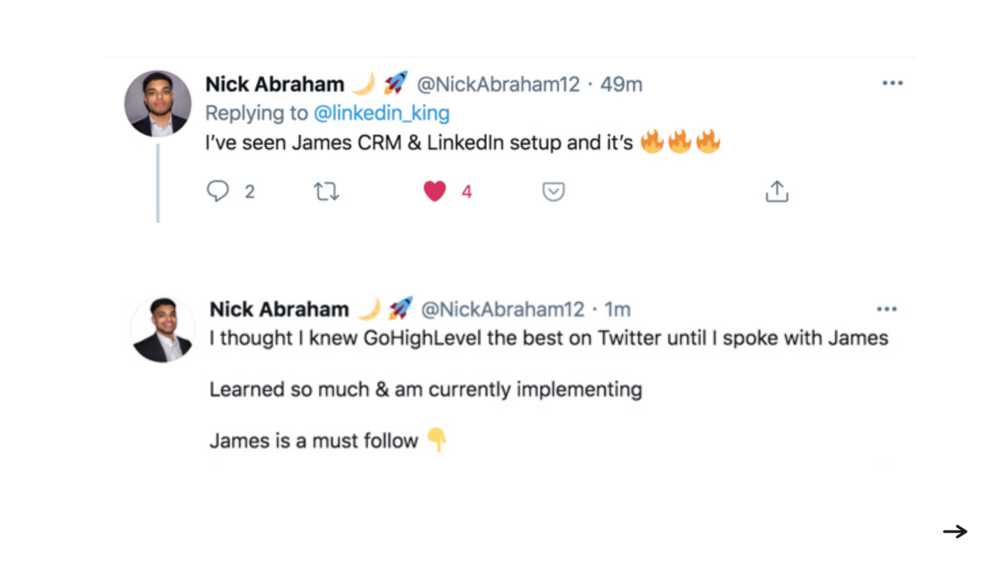Open the profile photo on the 49m tweet
Viewport: 1005px width, 565px height.
tap(158, 104)
